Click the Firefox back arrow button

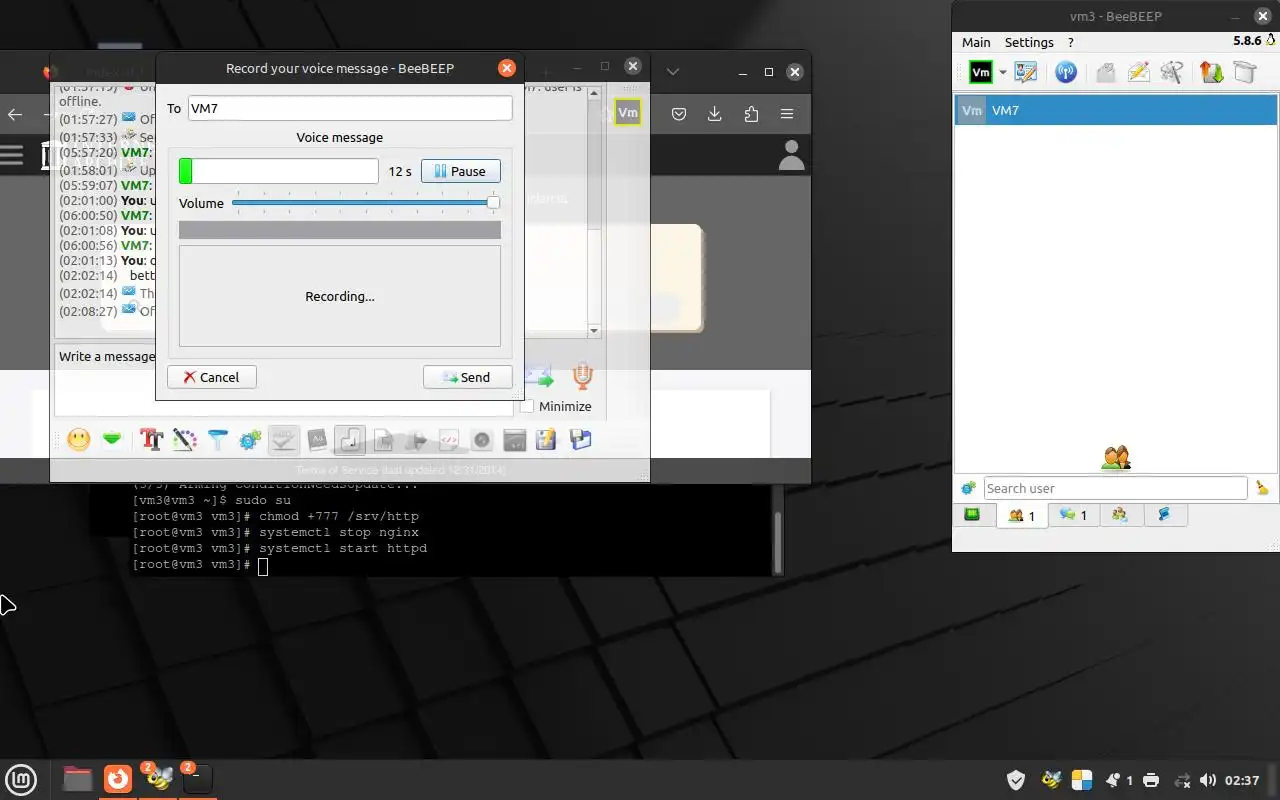tap(15, 114)
